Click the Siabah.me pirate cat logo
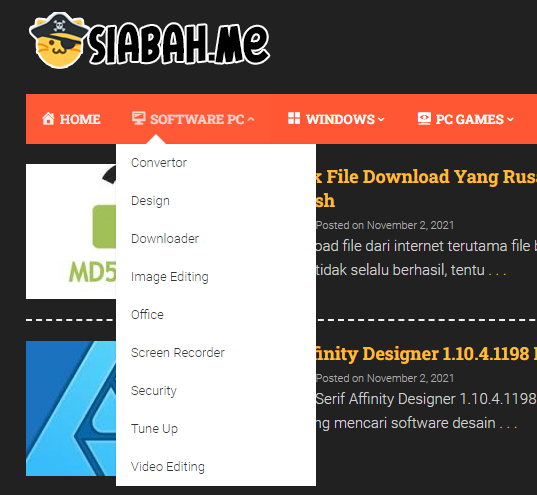The width and height of the screenshot is (537, 495). point(150,40)
